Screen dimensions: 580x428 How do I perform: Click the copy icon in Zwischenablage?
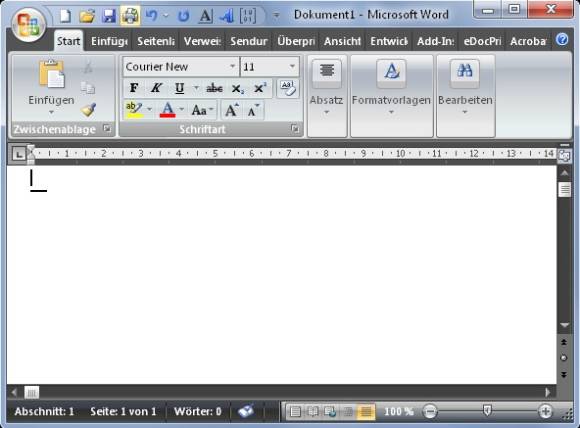[88, 88]
